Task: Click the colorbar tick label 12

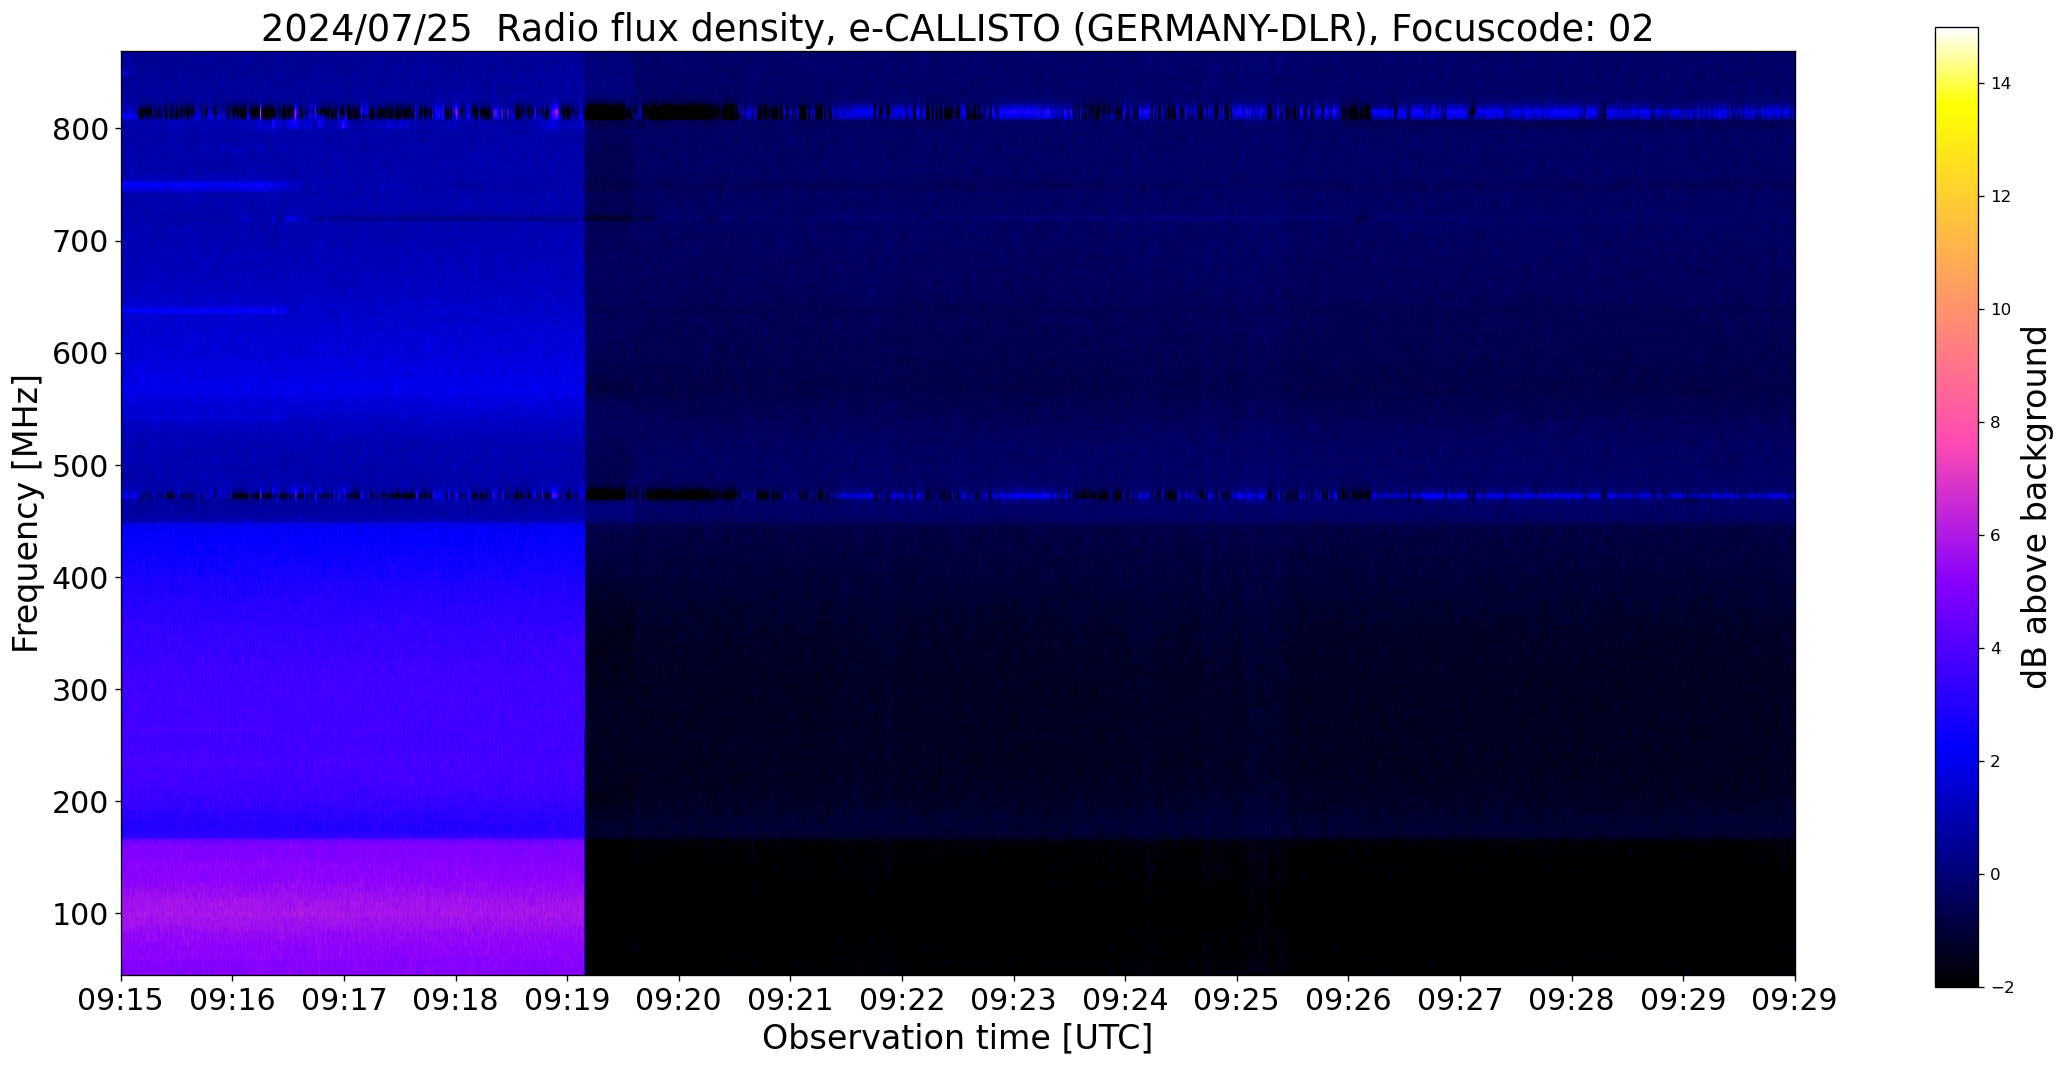Action: 2001,197
